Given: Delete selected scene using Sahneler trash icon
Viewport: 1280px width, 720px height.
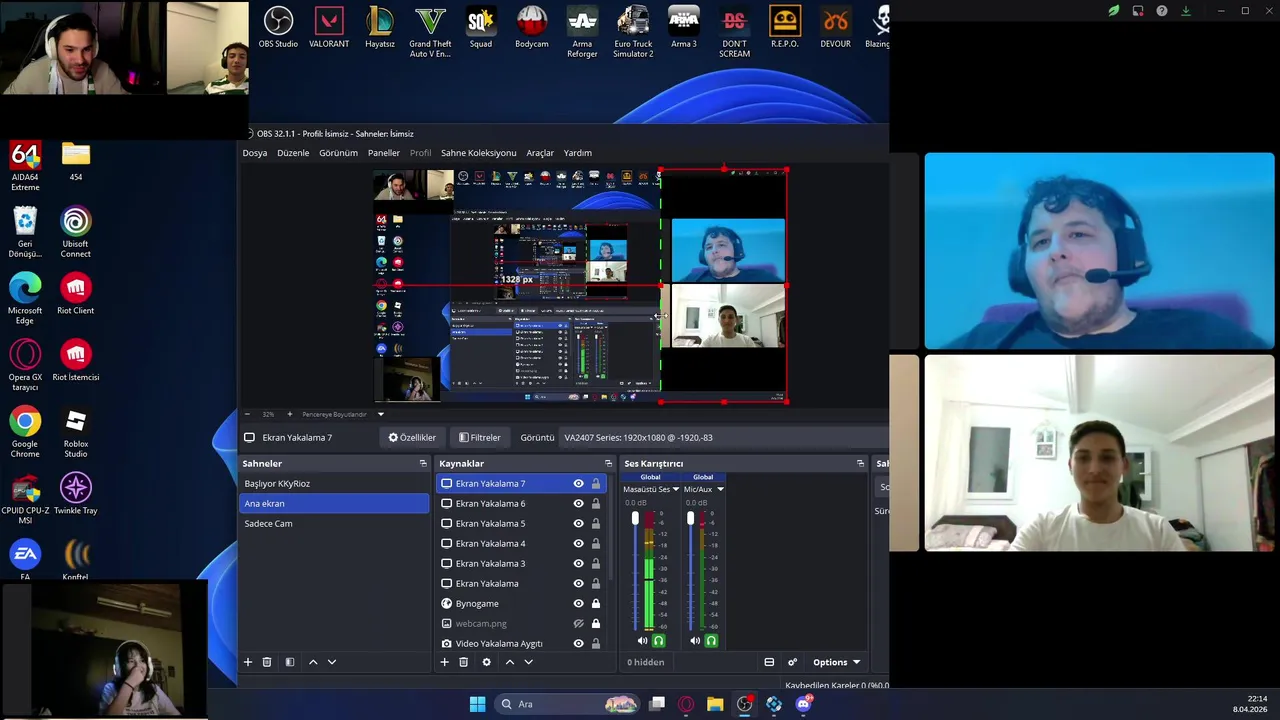Looking at the screenshot, I should point(267,662).
